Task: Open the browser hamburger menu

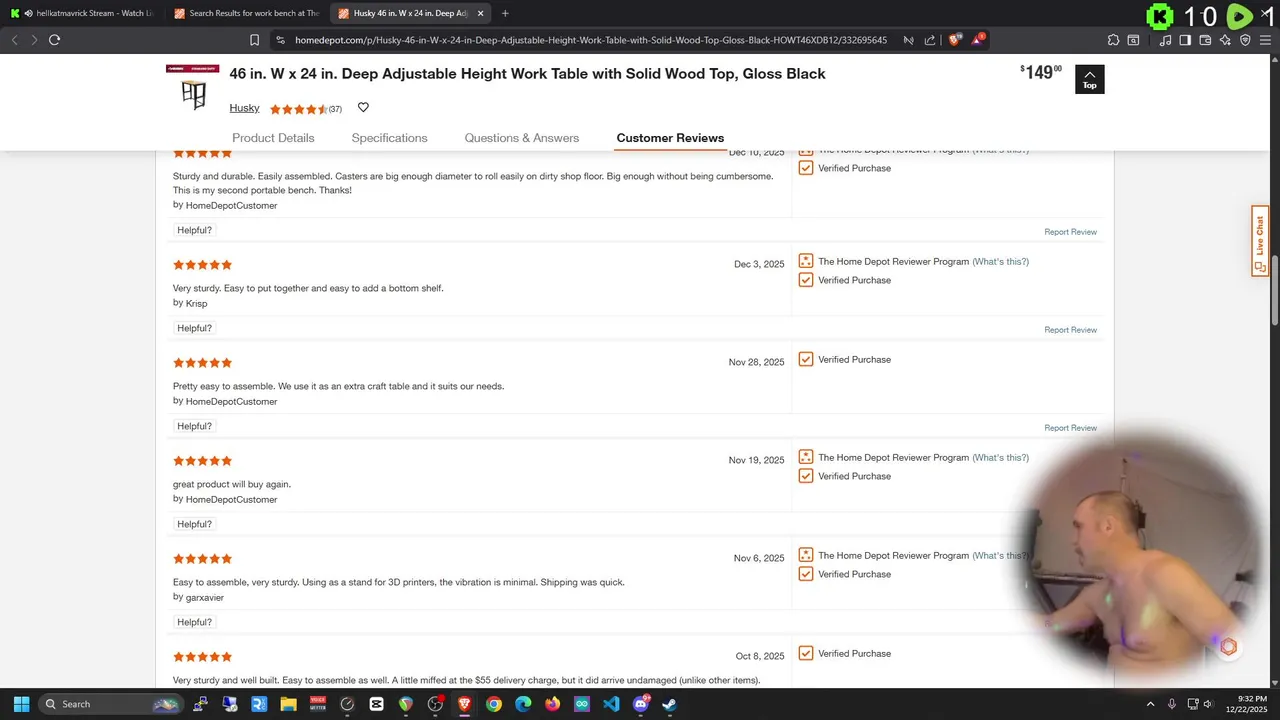Action: [x=1265, y=40]
